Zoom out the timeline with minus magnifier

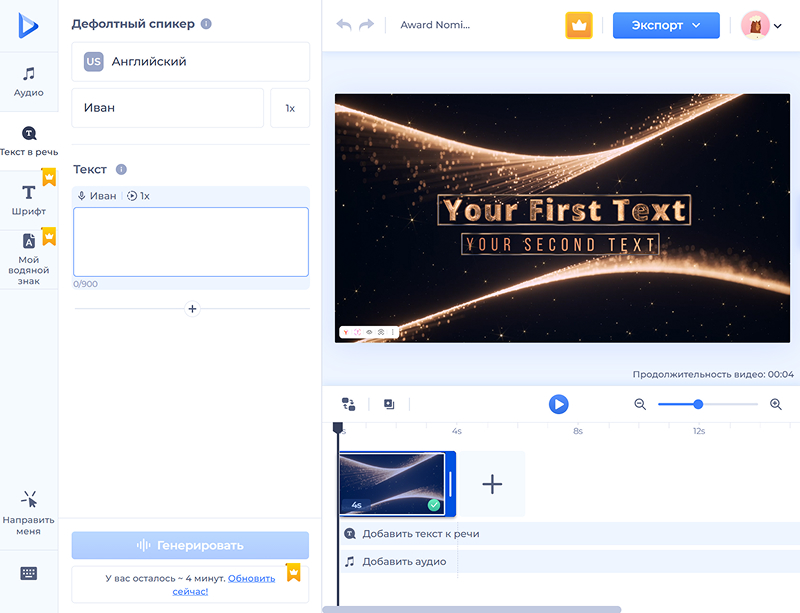point(640,404)
